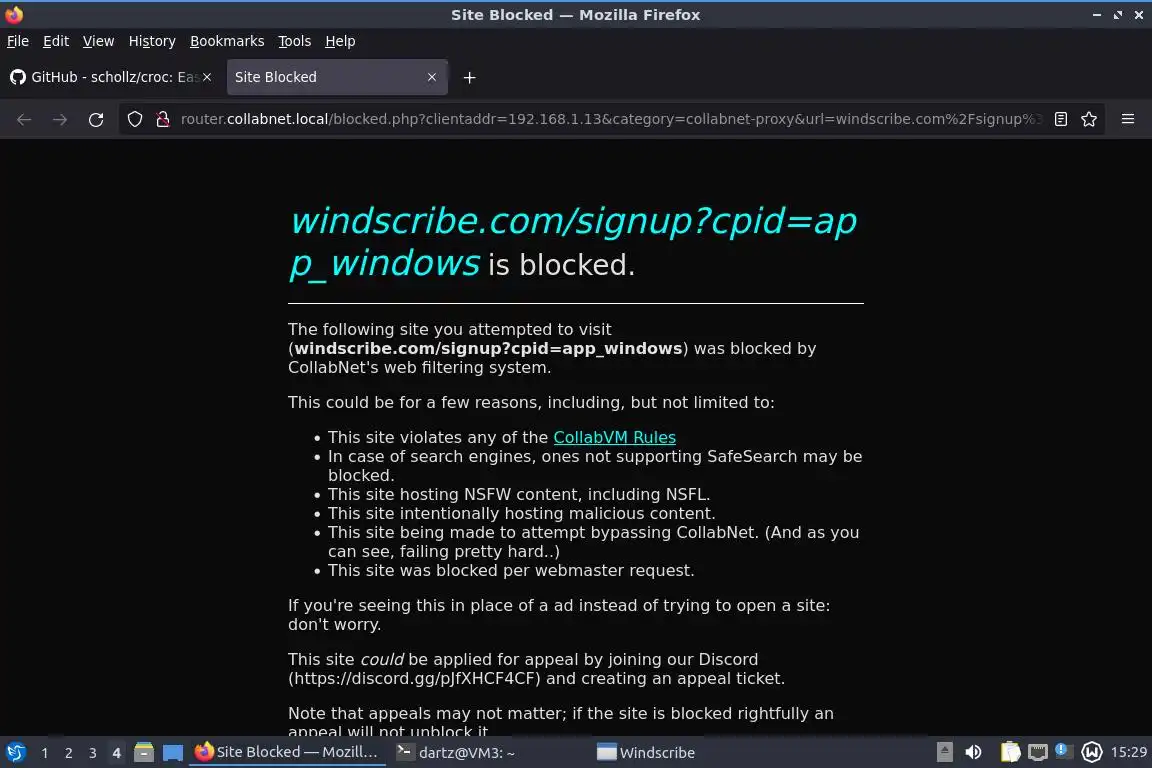Image resolution: width=1152 pixels, height=768 pixels.
Task: Open the volume speaker tray icon
Action: [973, 752]
